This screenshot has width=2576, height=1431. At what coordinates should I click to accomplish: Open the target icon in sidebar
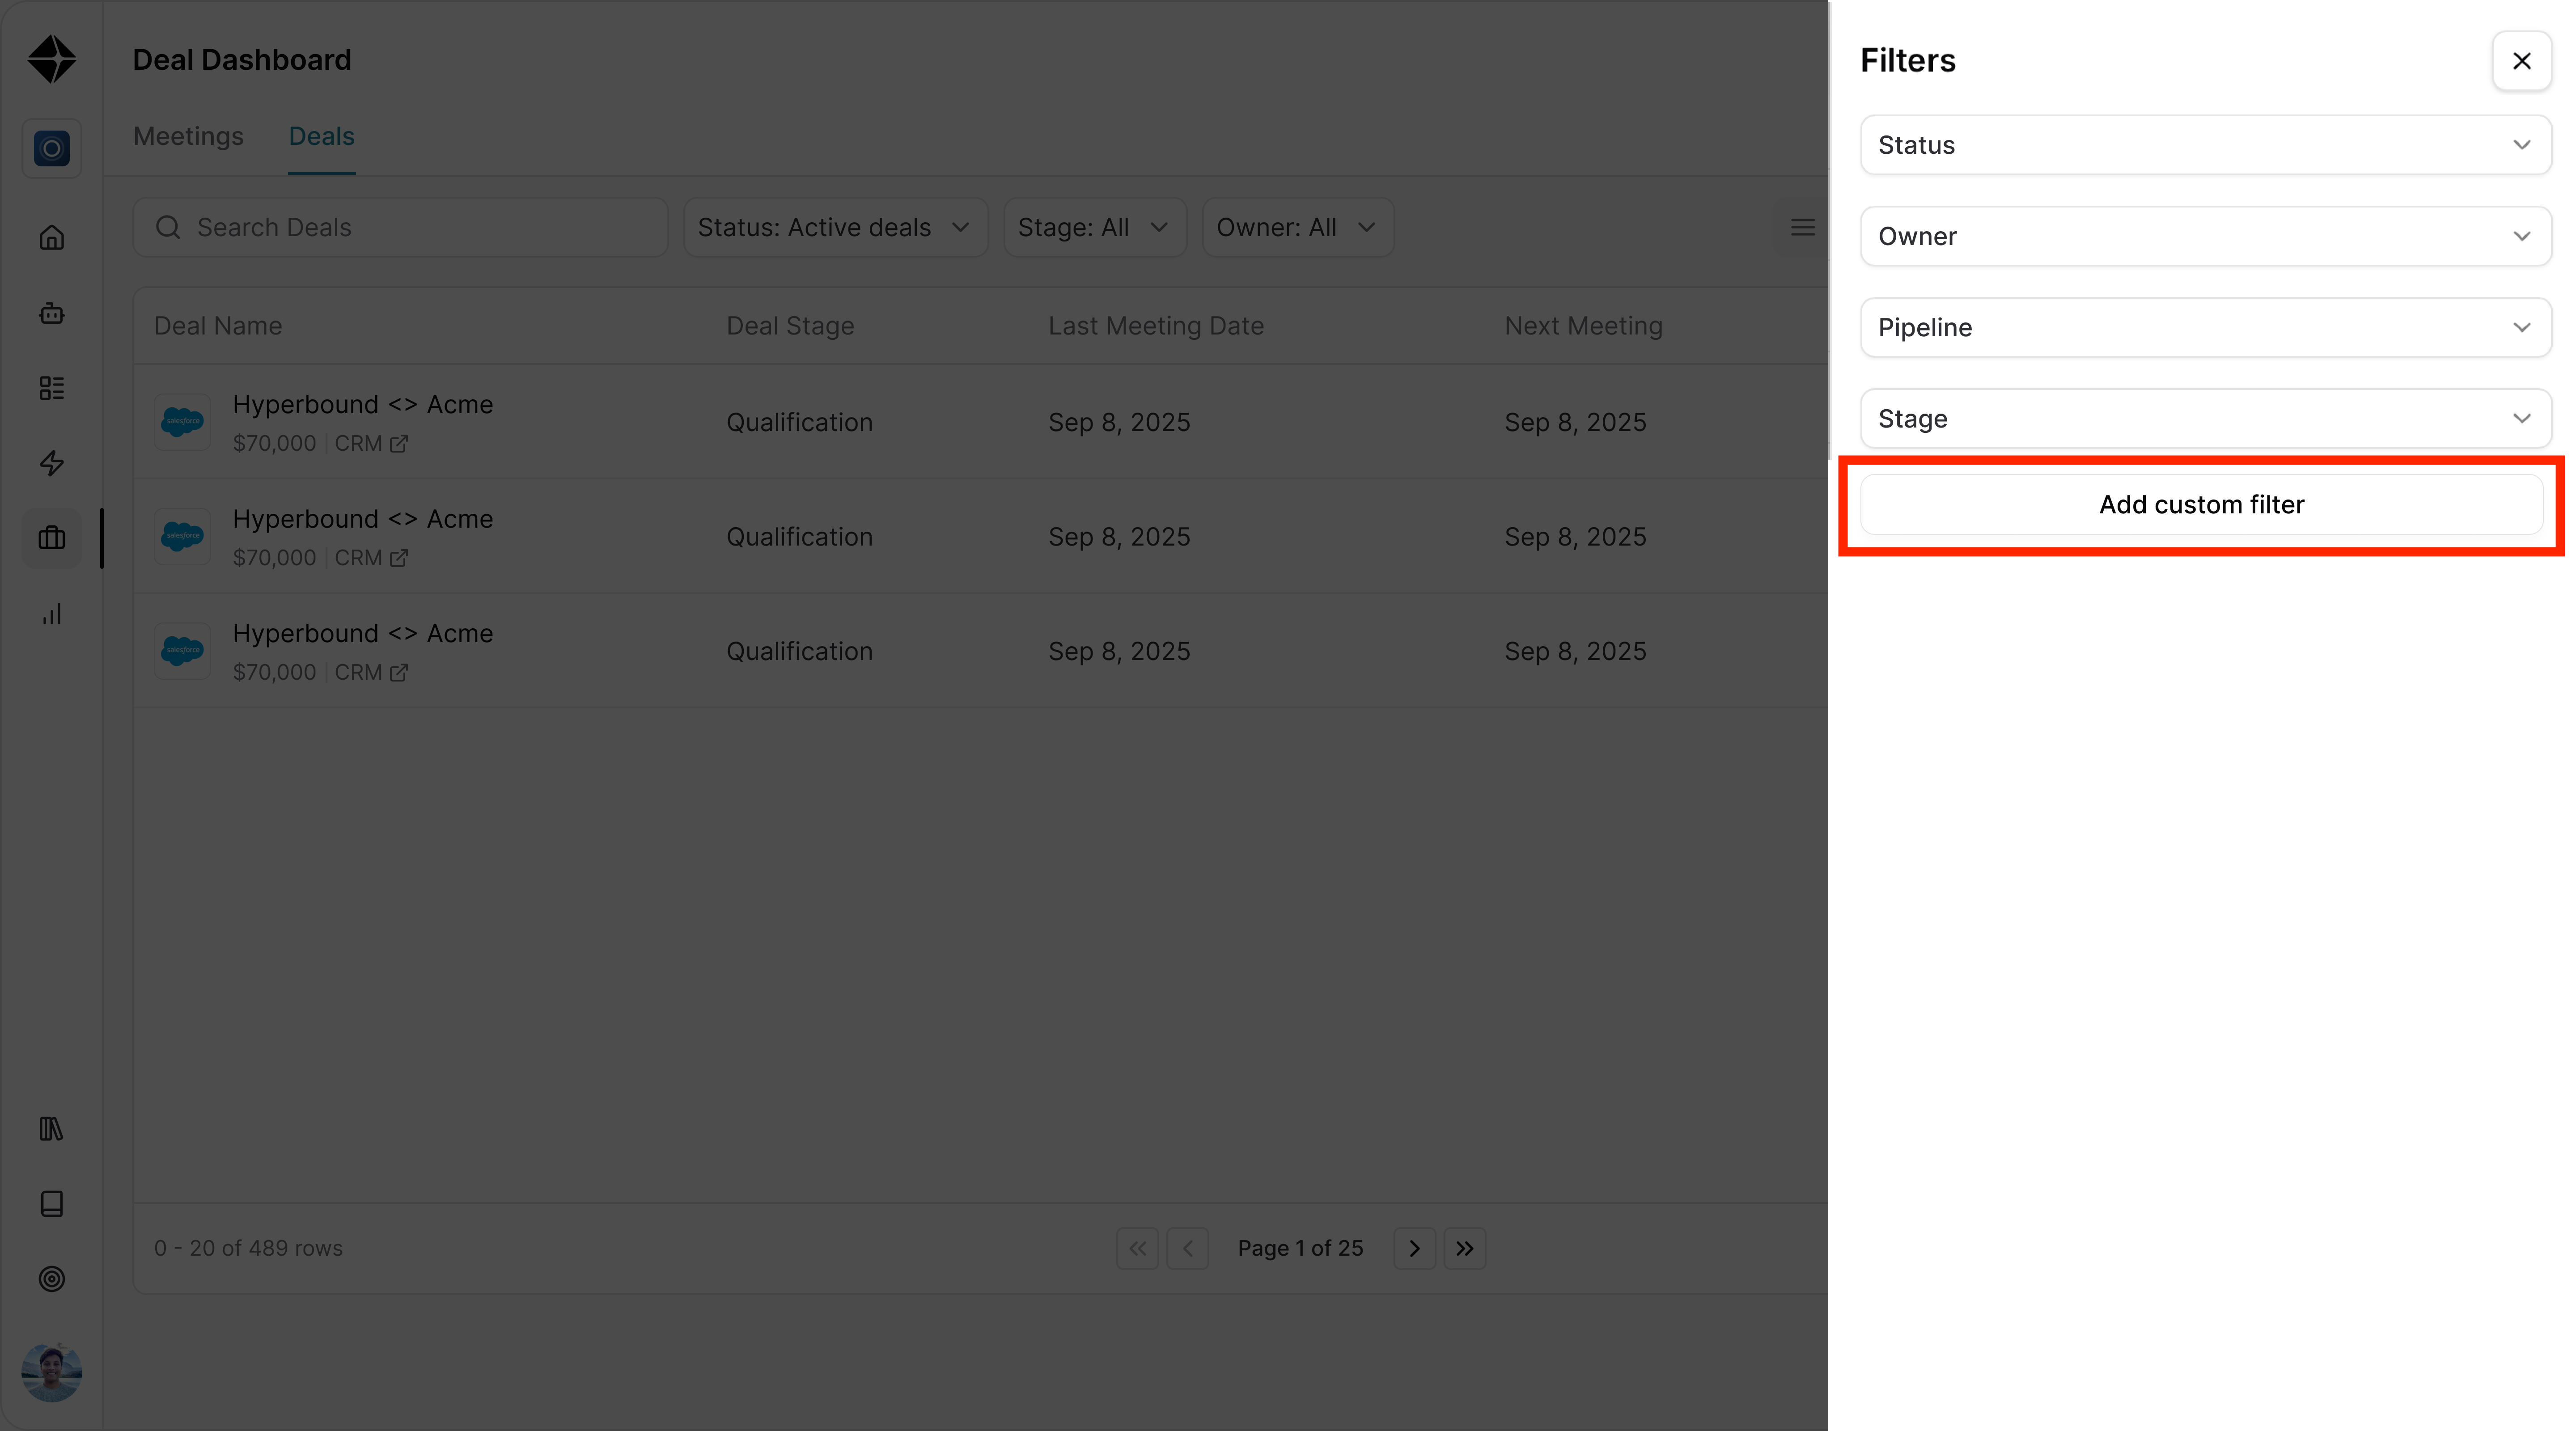(x=52, y=1279)
